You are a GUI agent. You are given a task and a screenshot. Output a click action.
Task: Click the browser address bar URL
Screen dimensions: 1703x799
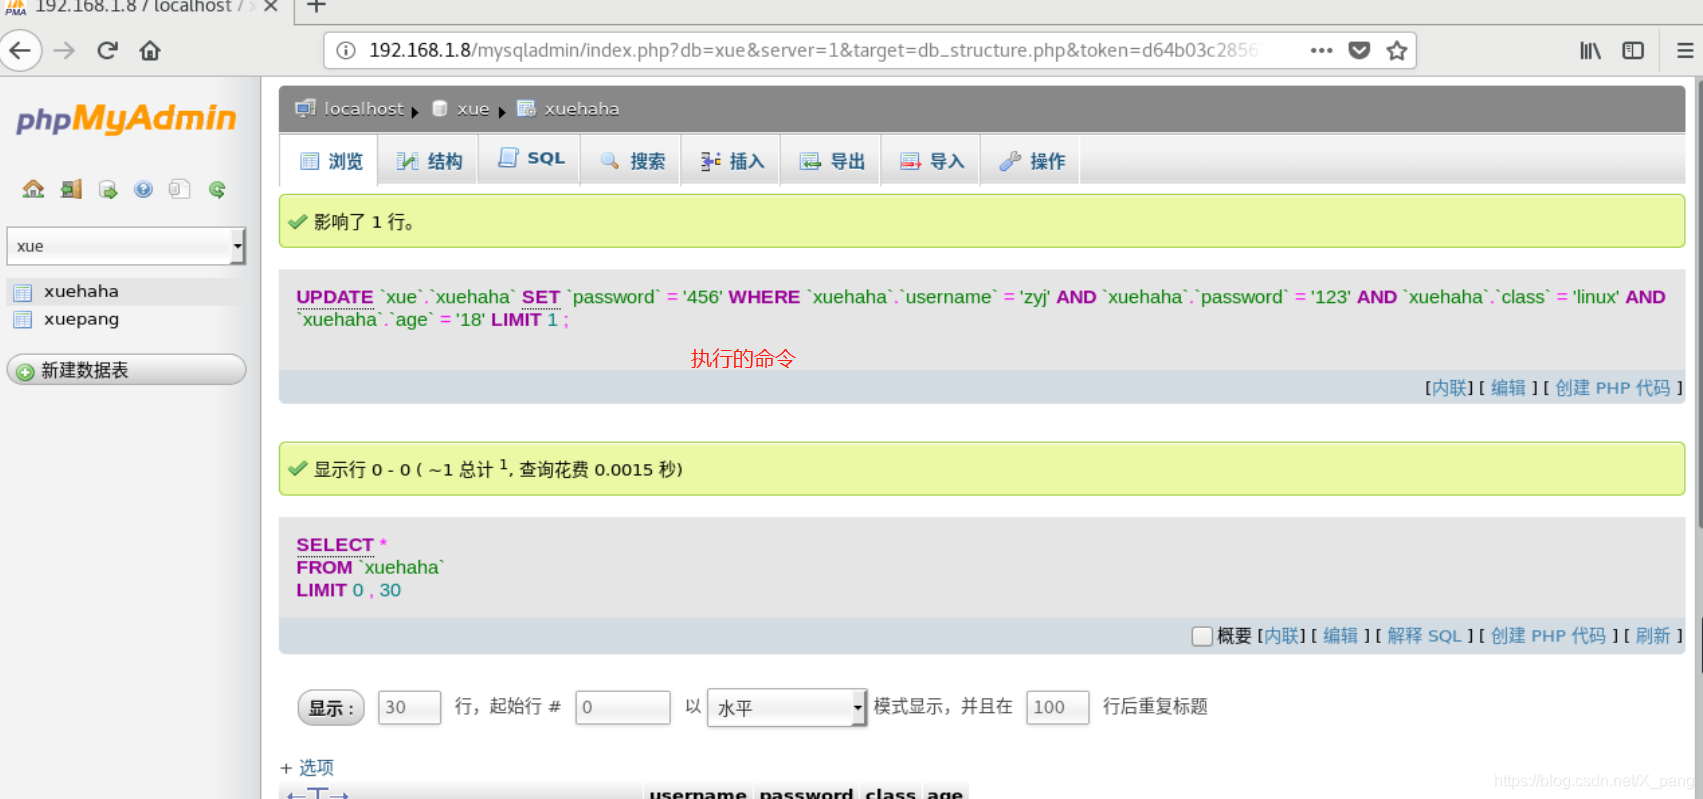coord(813,50)
